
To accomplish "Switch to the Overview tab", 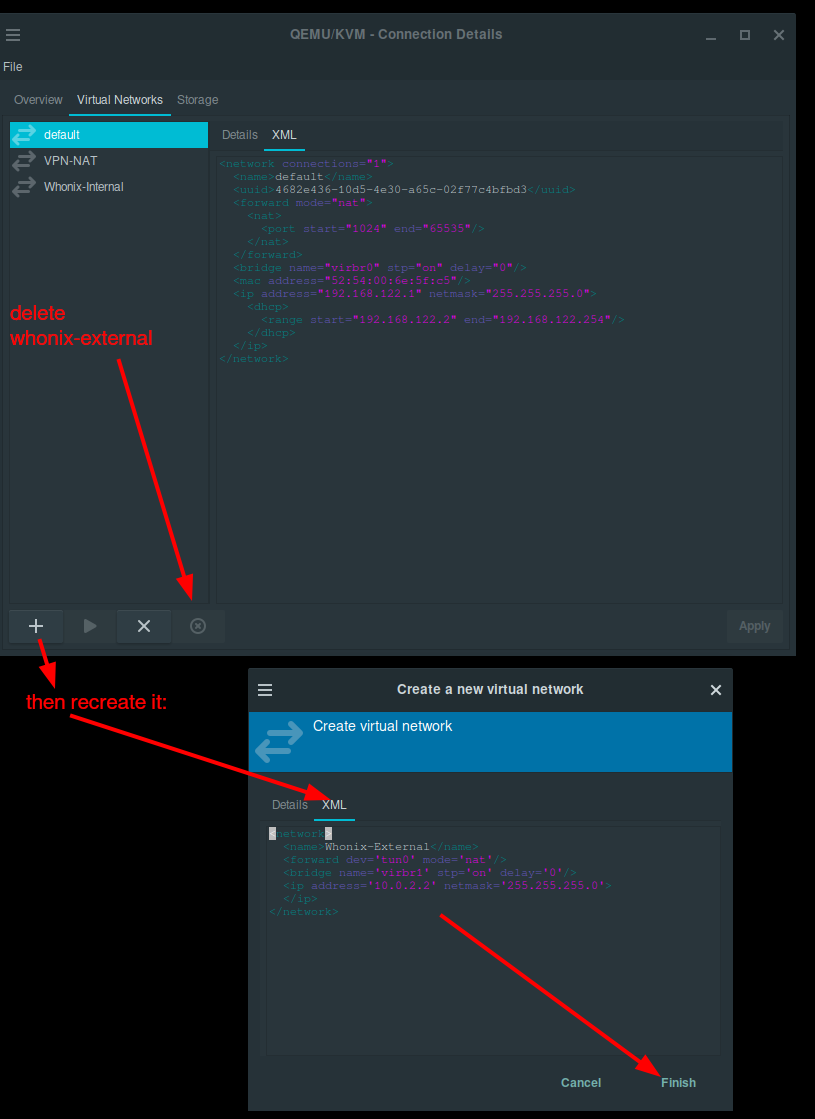I will [39, 100].
